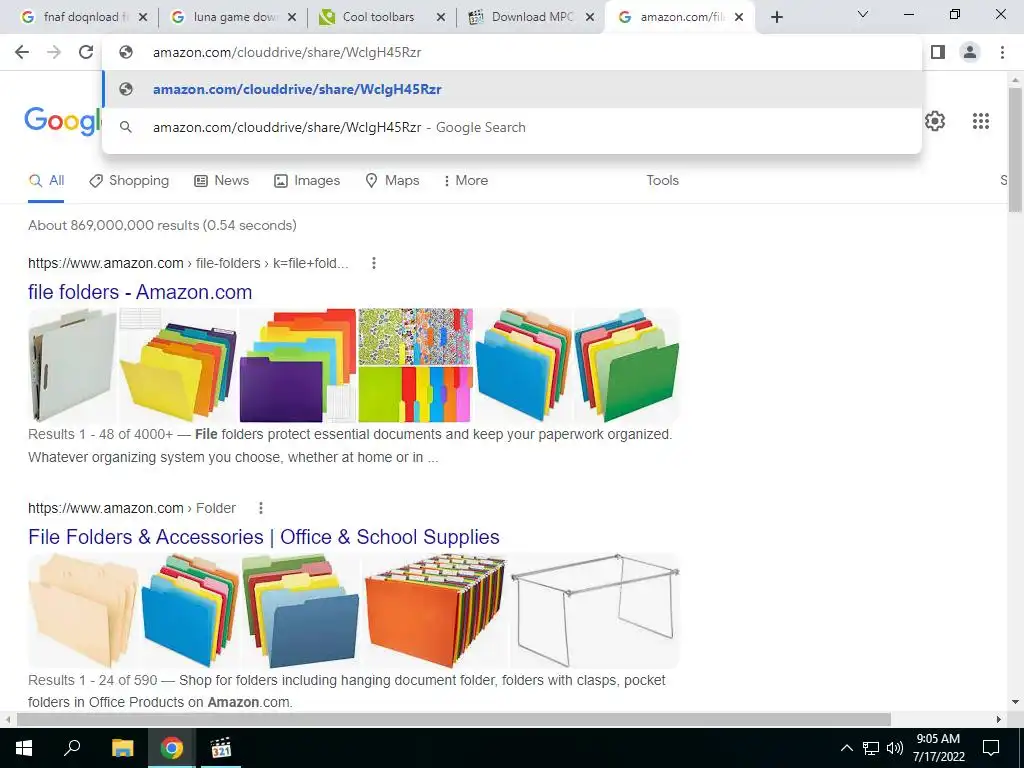The height and width of the screenshot is (768, 1024).
Task: Switch to 'luna game dow' tab
Action: [x=232, y=17]
